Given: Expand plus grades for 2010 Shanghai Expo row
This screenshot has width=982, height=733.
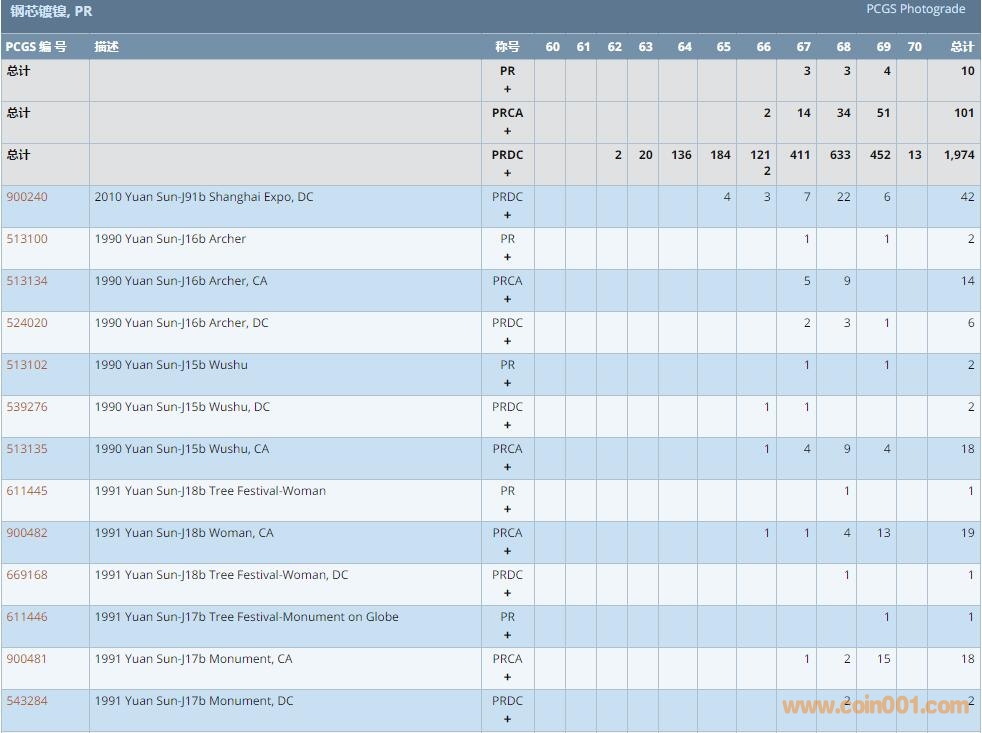Looking at the screenshot, I should pyautogui.click(x=507, y=215).
